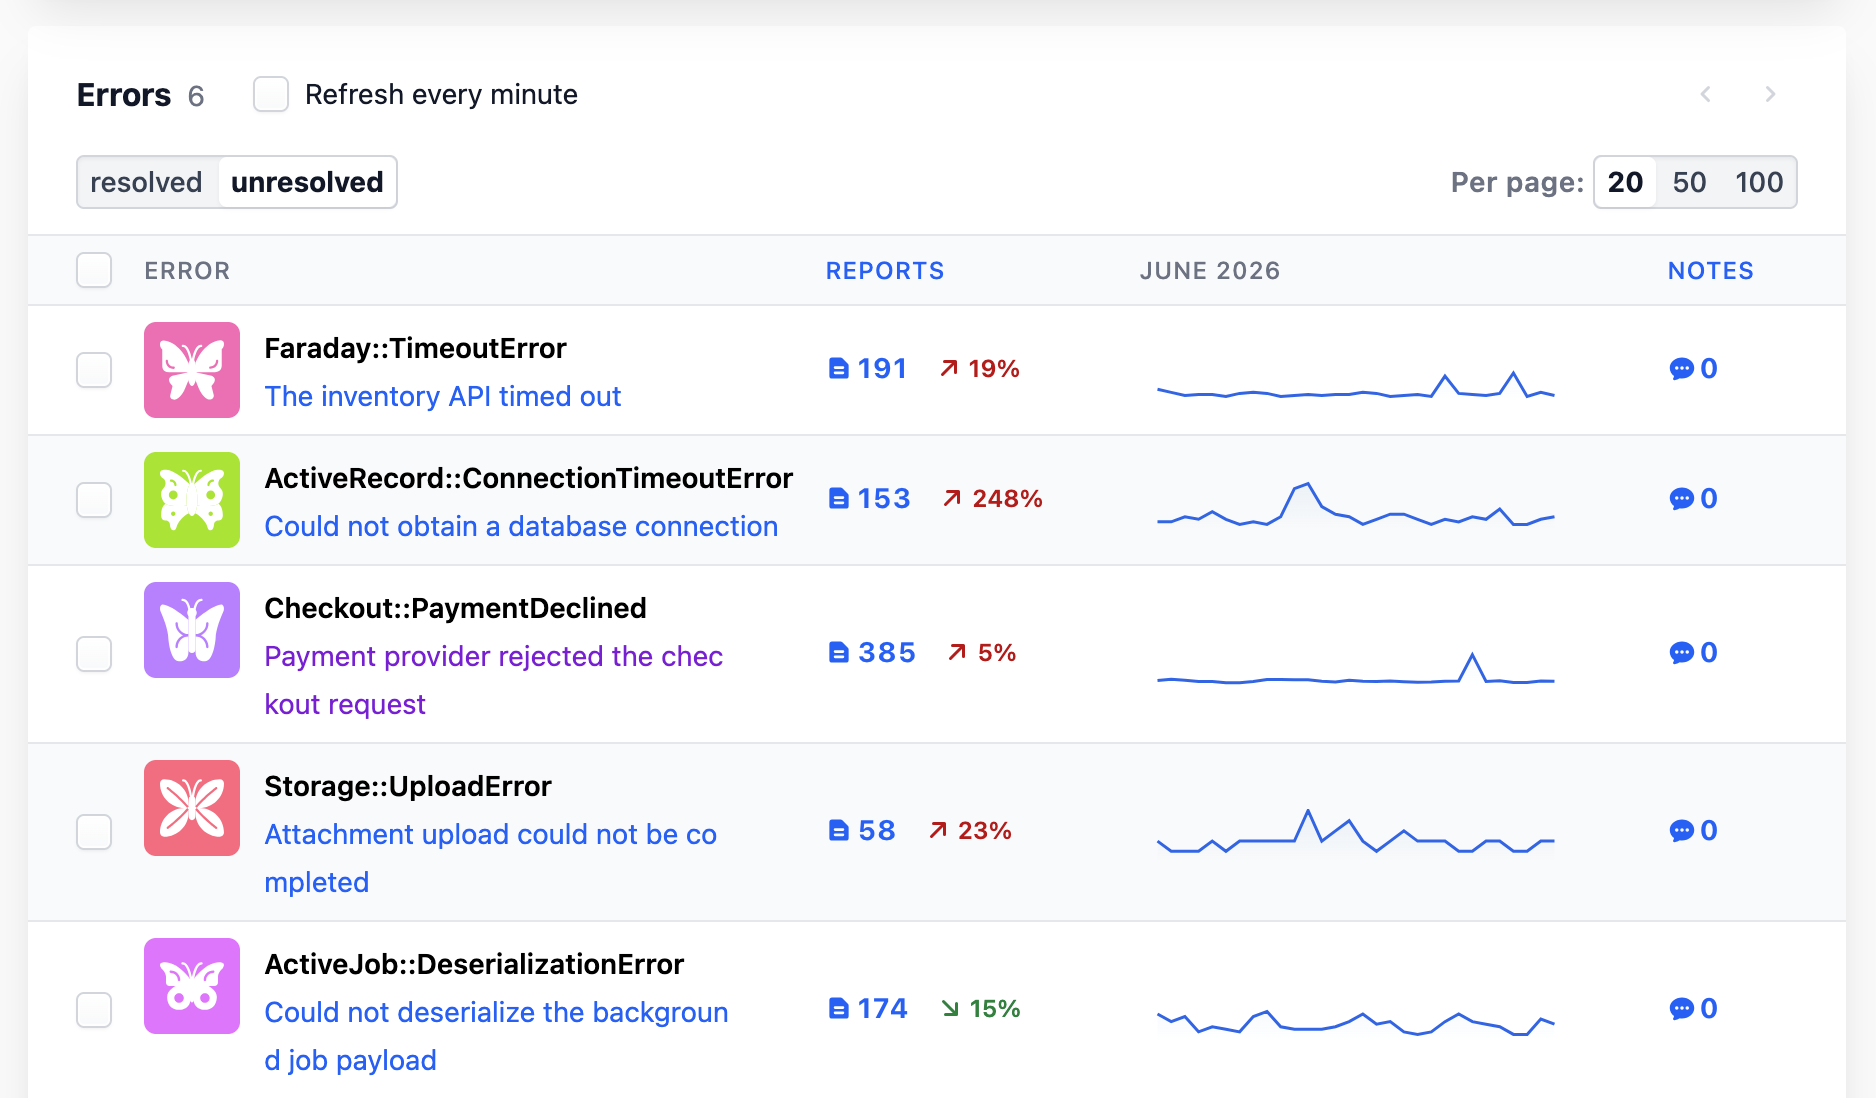Click the 23% increase trend value

(x=970, y=831)
